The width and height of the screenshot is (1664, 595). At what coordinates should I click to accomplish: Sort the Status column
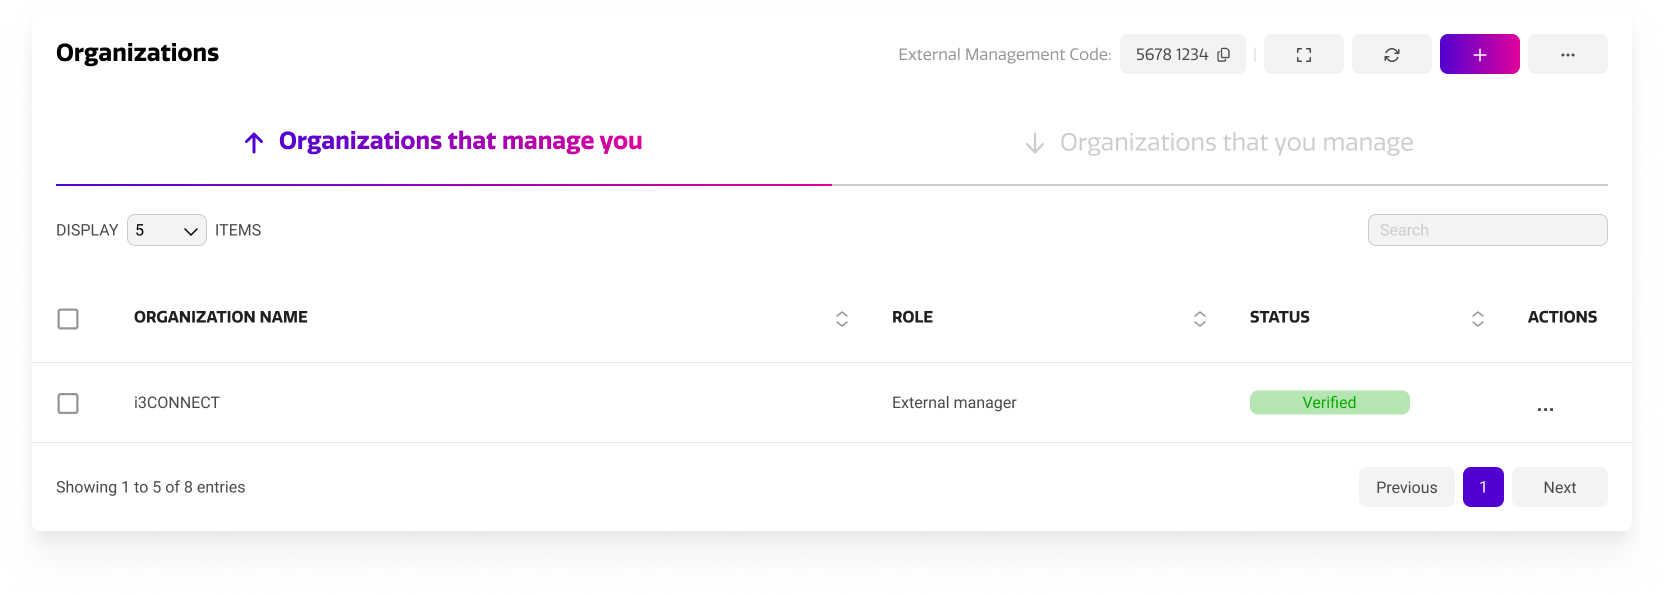click(1477, 318)
